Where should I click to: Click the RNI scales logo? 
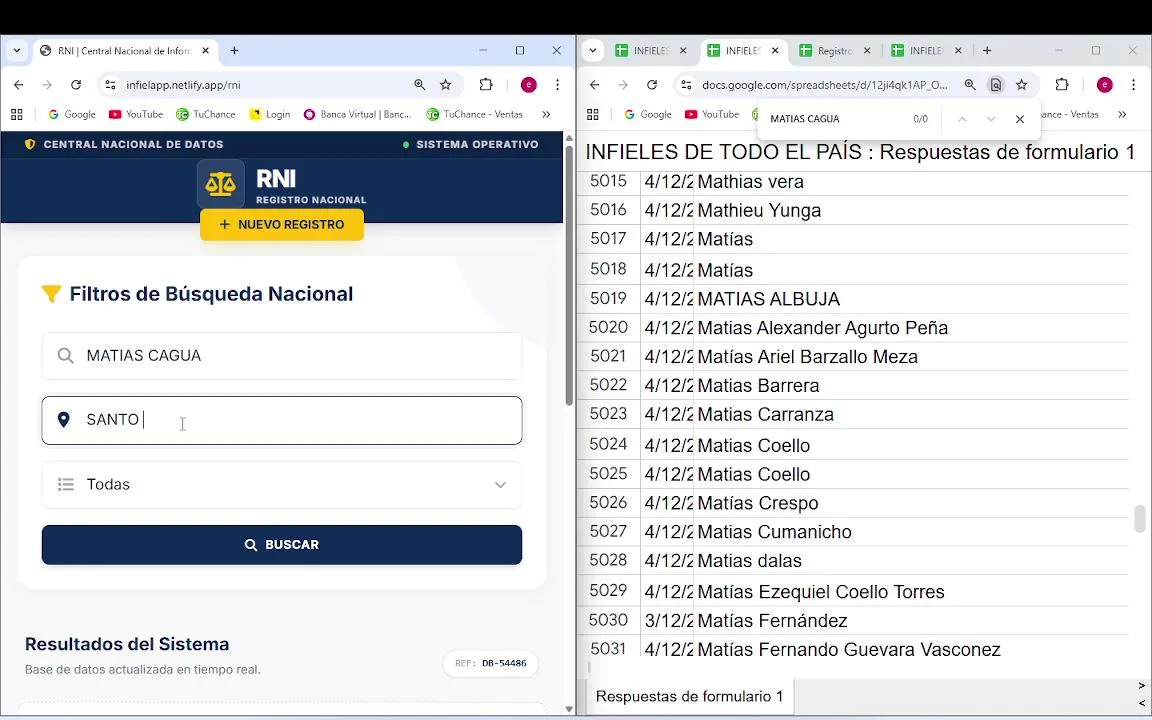[220, 184]
